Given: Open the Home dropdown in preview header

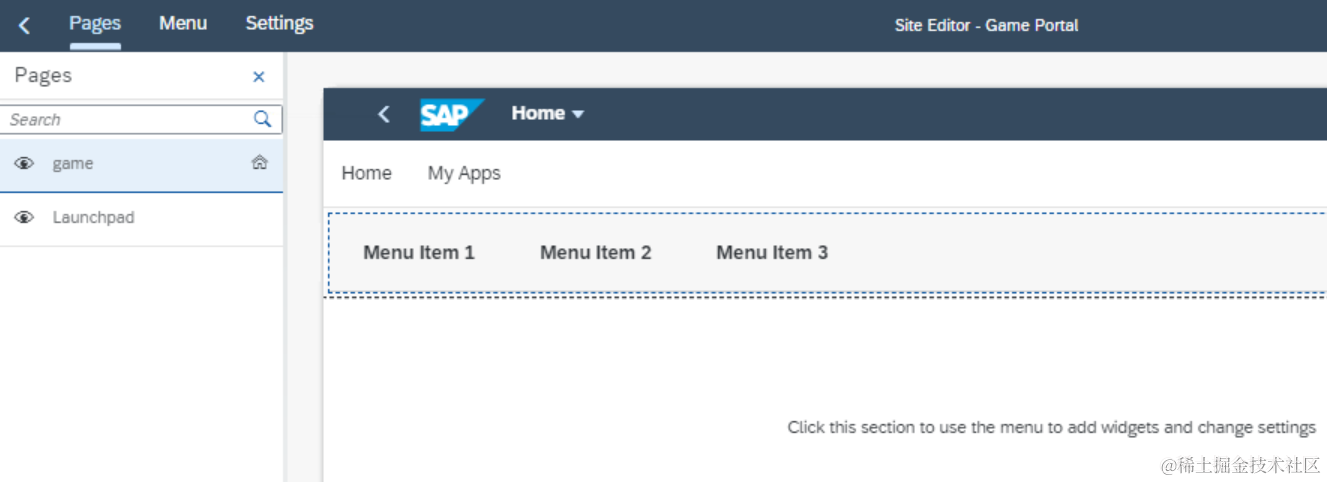Looking at the screenshot, I should pos(547,114).
